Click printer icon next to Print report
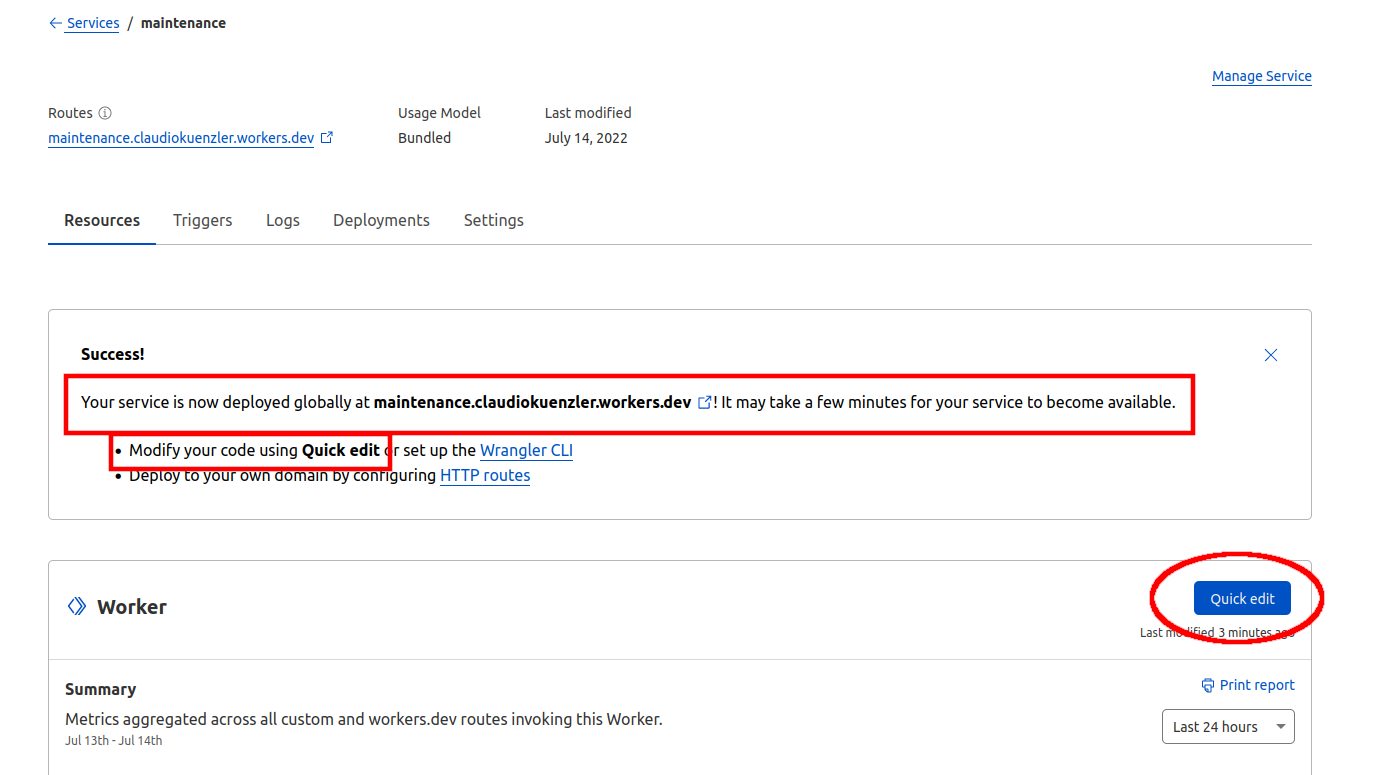Viewport: 1373px width, 775px height. pos(1208,685)
